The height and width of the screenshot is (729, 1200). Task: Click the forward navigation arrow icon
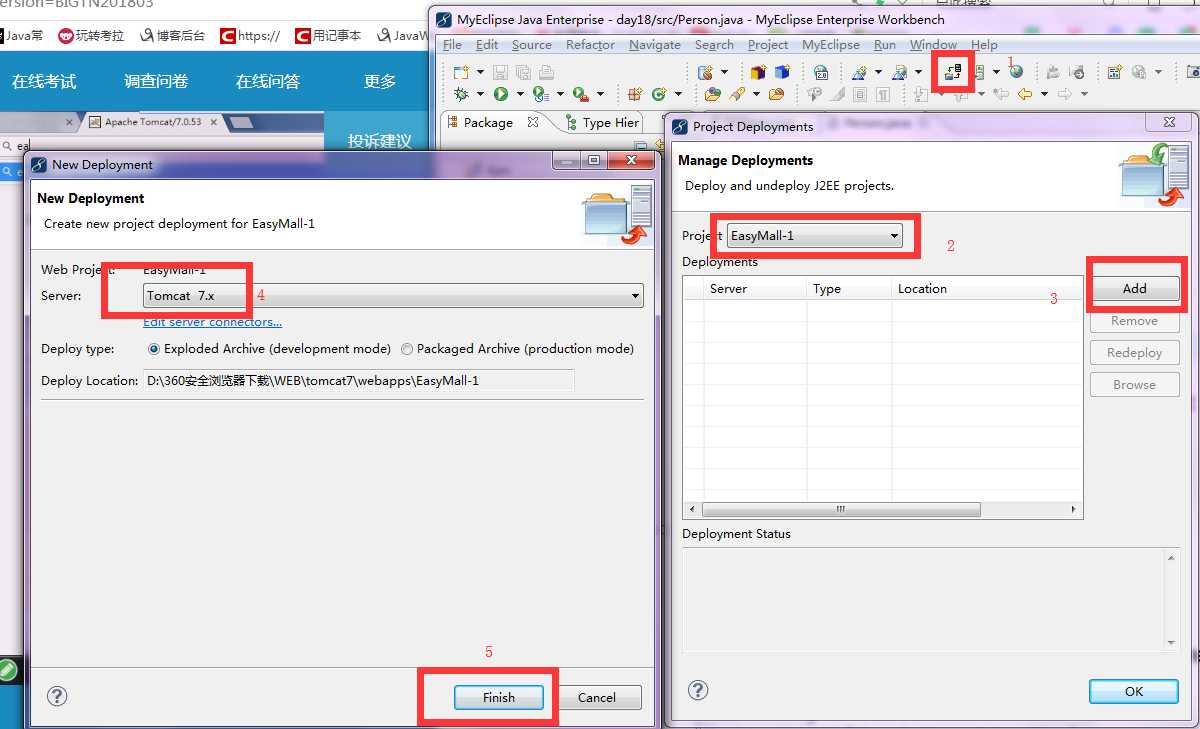pyautogui.click(x=1065, y=94)
